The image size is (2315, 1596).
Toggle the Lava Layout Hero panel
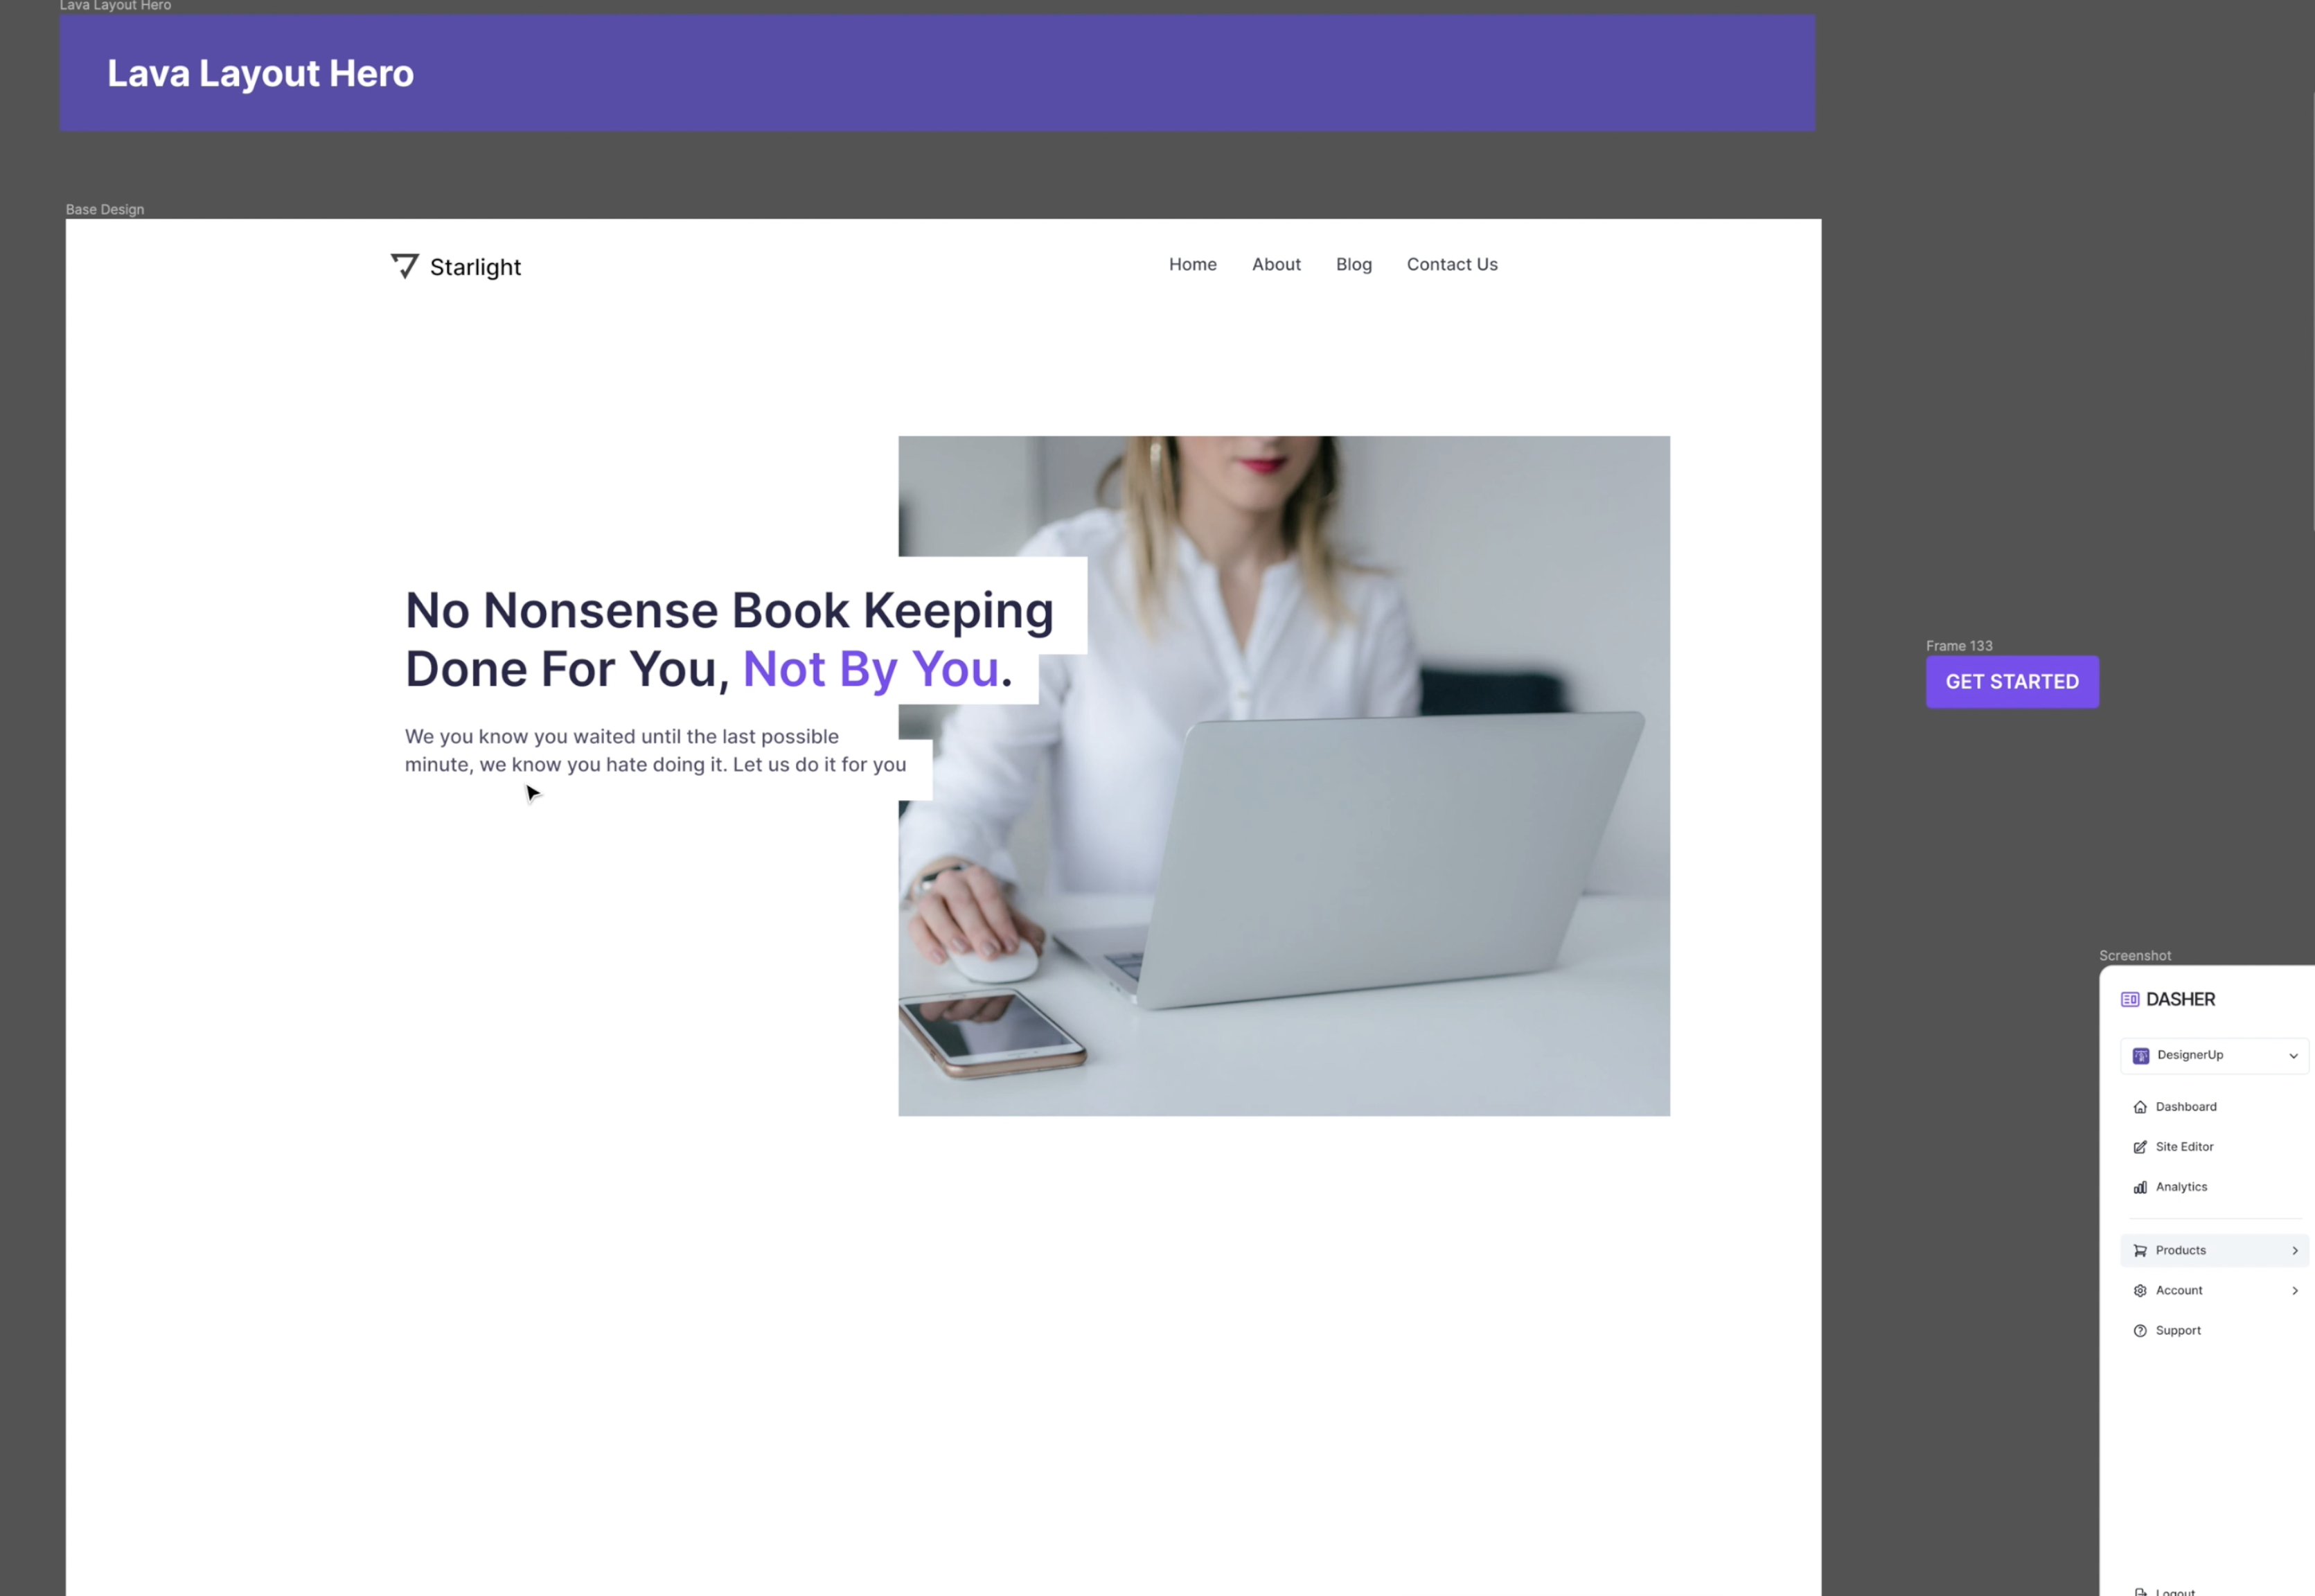pos(116,6)
